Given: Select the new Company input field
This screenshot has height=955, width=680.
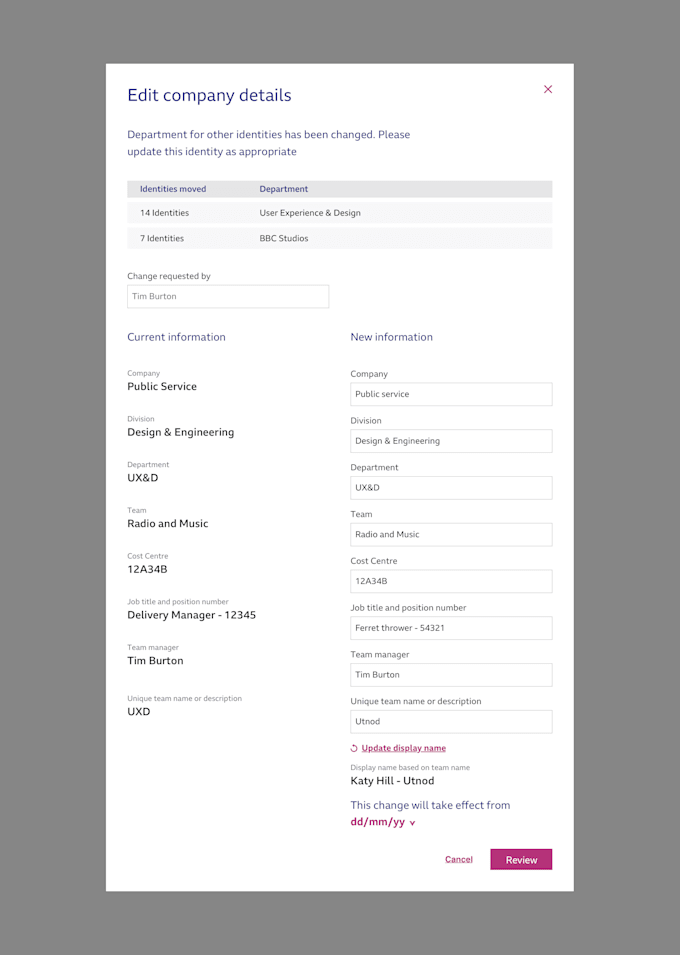Looking at the screenshot, I should pos(451,394).
